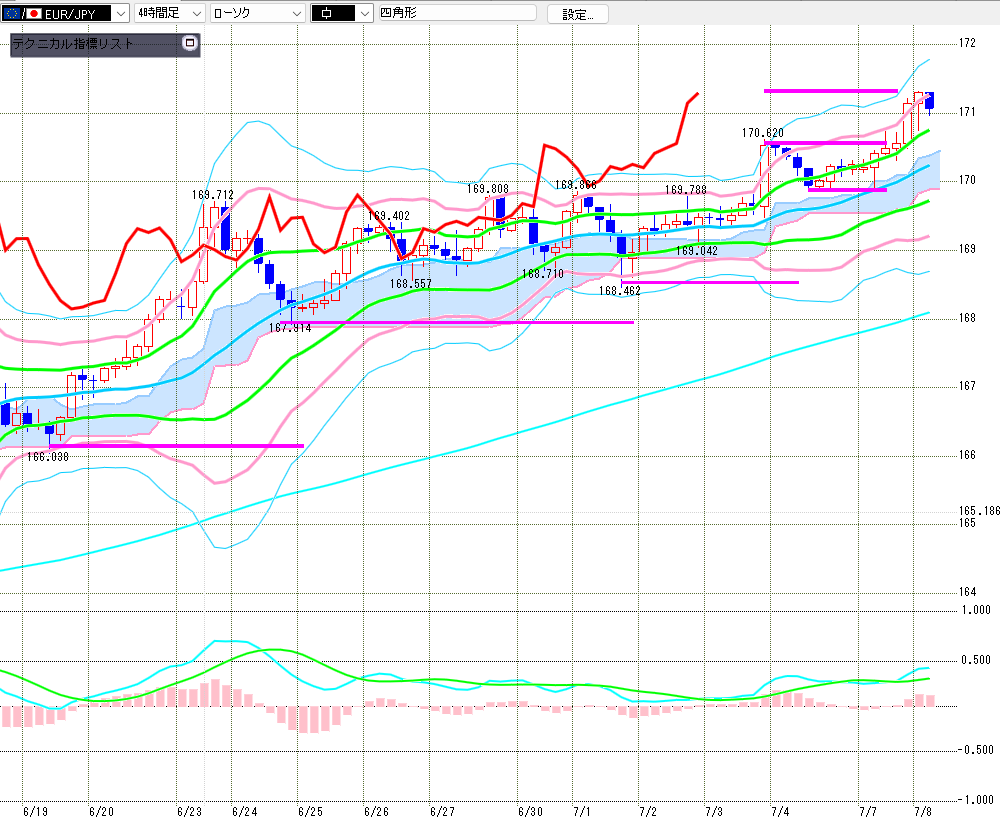1000x819 pixels.
Task: Expand the テクニカル指標リスト panel with its square icon
Action: 189,43
